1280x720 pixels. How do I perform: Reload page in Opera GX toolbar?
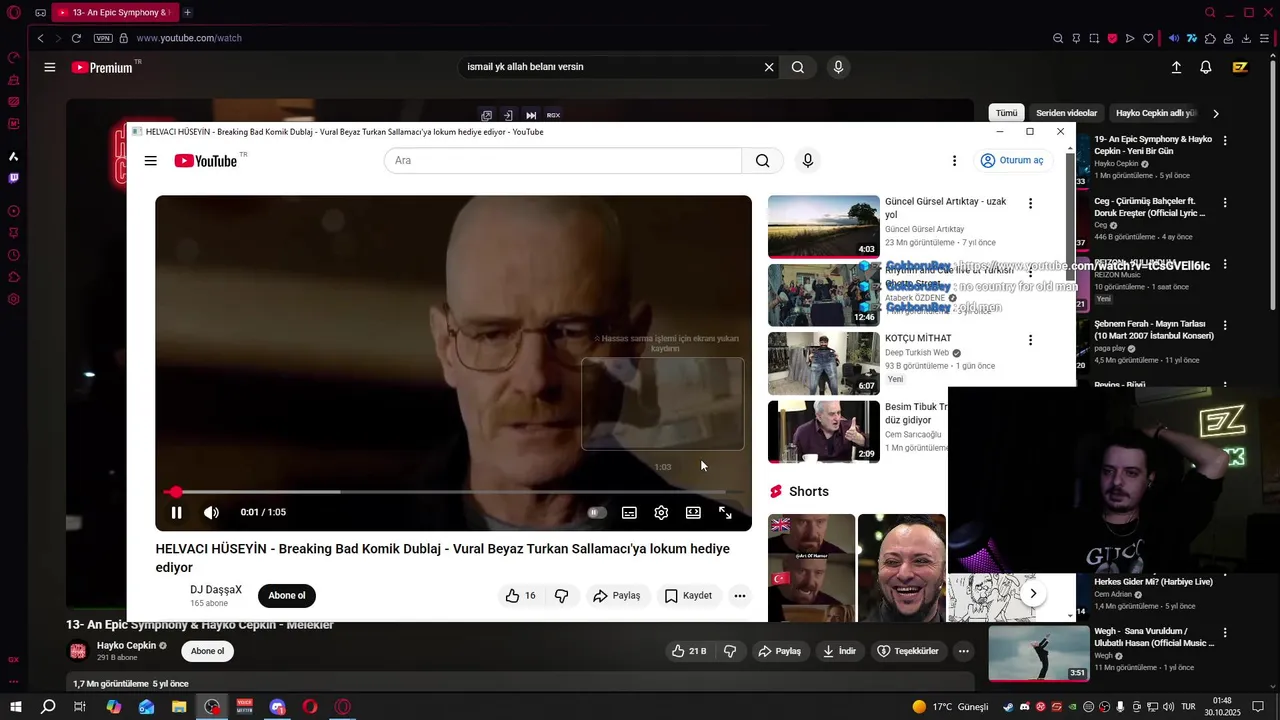tap(76, 38)
